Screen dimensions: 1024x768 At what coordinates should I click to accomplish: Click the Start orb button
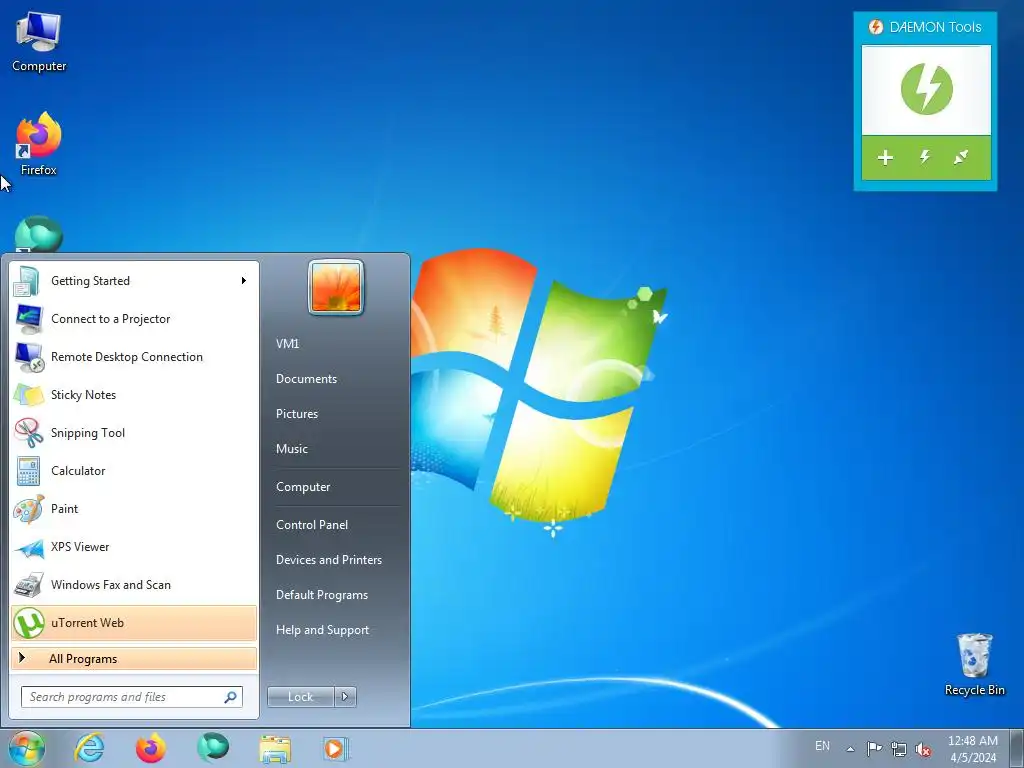coord(27,748)
